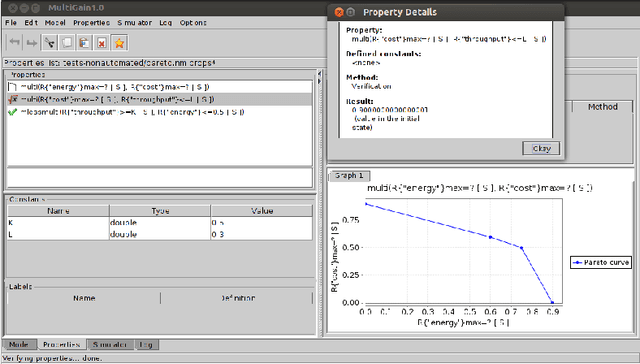
Task: Click the Pareto point at energy 0.0
Action: tap(366, 204)
